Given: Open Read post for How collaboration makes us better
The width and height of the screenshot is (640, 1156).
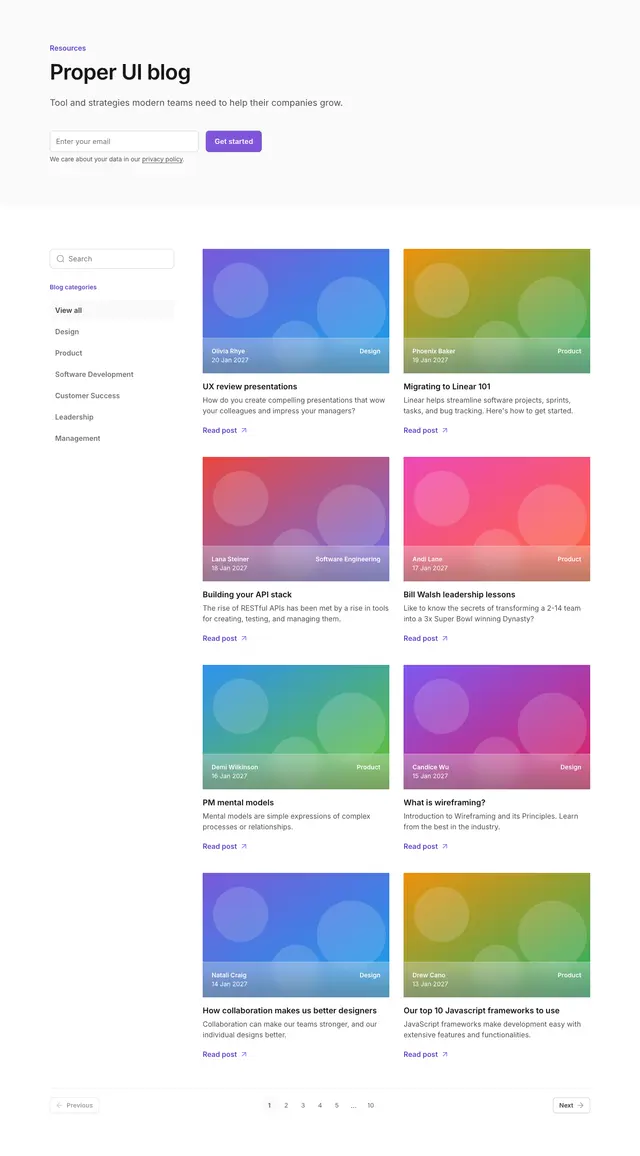Looking at the screenshot, I should click(x=225, y=1054).
